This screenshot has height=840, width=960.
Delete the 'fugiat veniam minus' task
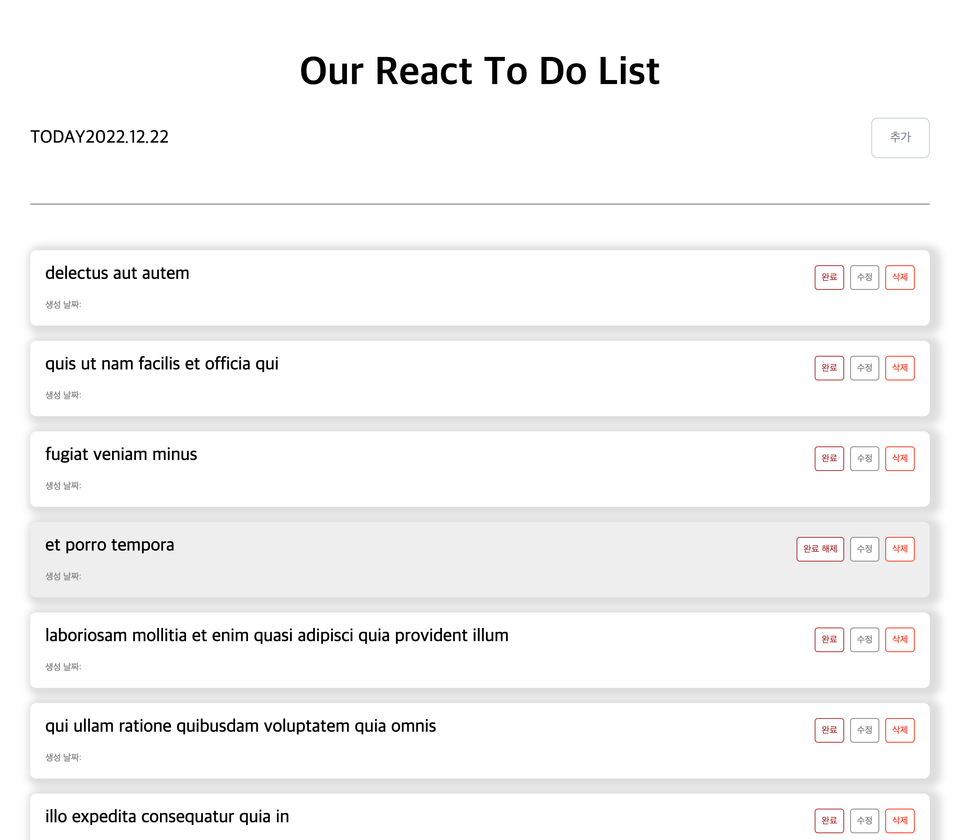pyautogui.click(x=900, y=459)
